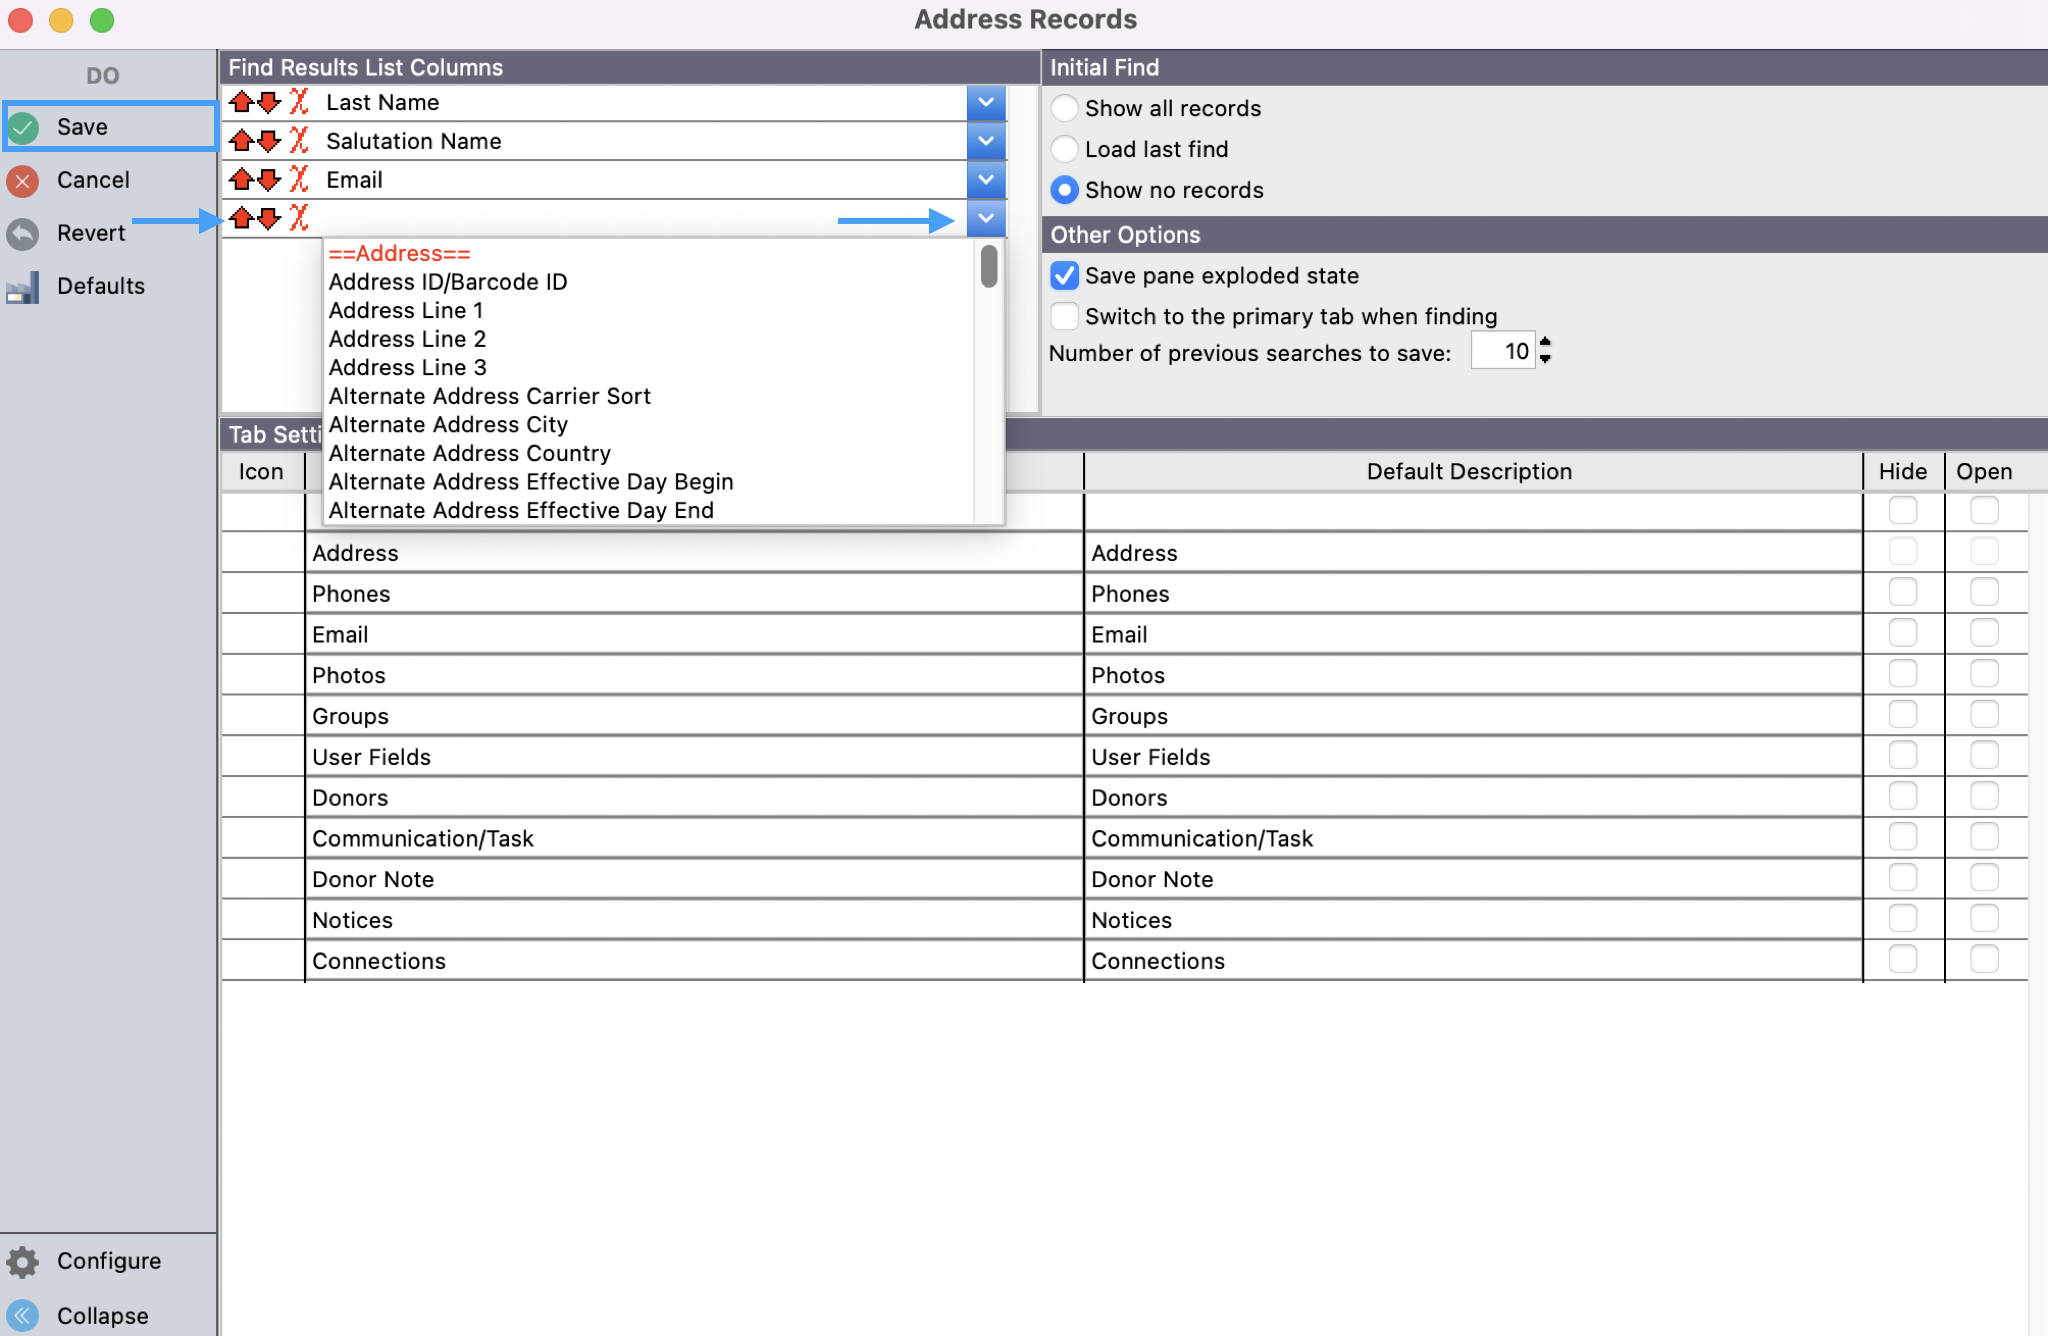This screenshot has height=1336, width=2048.
Task: Choose Address Line 1 from list
Action: coord(406,310)
